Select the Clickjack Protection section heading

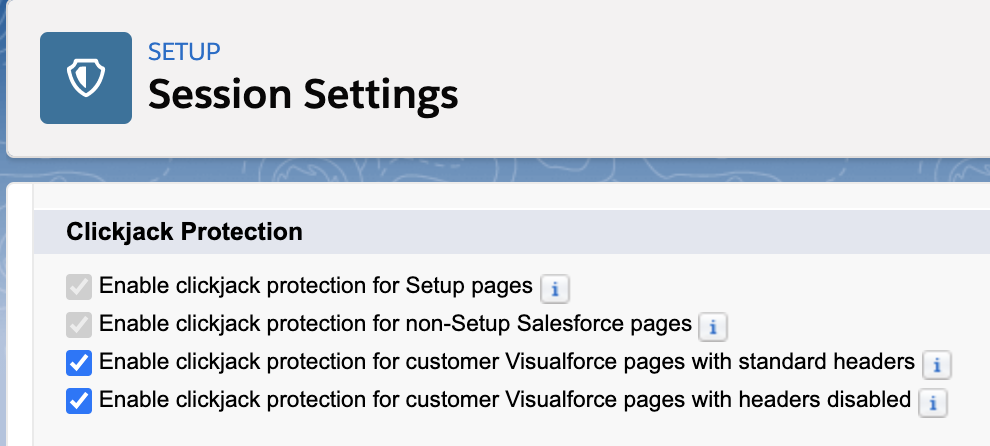(x=184, y=232)
